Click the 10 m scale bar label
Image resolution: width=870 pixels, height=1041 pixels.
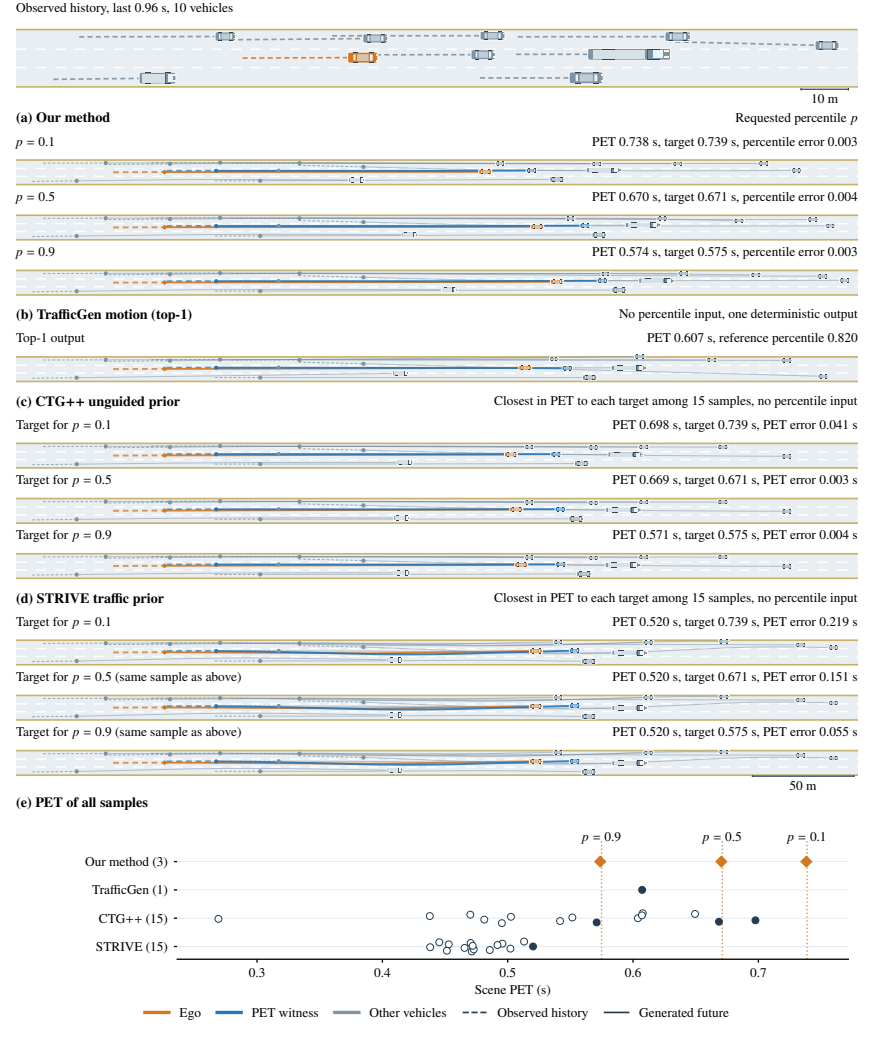[825, 99]
